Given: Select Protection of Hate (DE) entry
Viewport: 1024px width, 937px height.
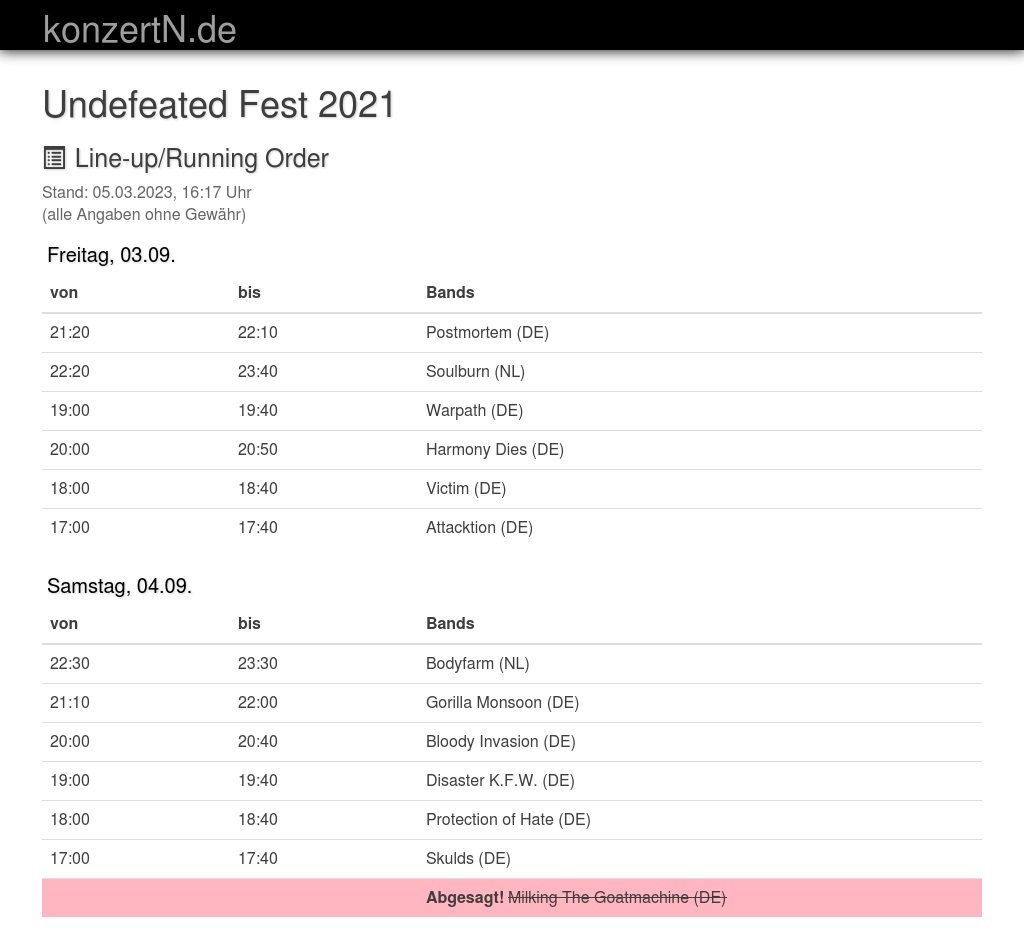Looking at the screenshot, I should (x=508, y=819).
